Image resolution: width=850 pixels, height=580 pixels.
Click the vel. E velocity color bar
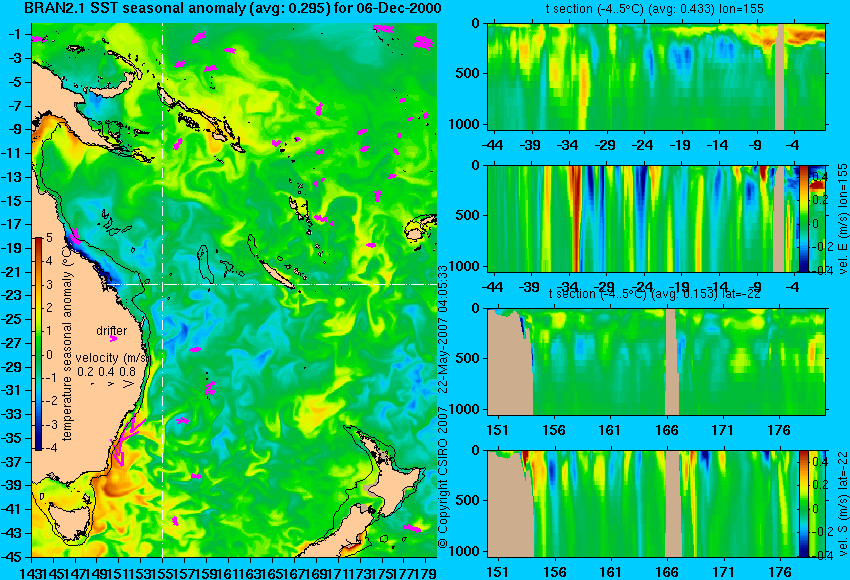coord(804,218)
